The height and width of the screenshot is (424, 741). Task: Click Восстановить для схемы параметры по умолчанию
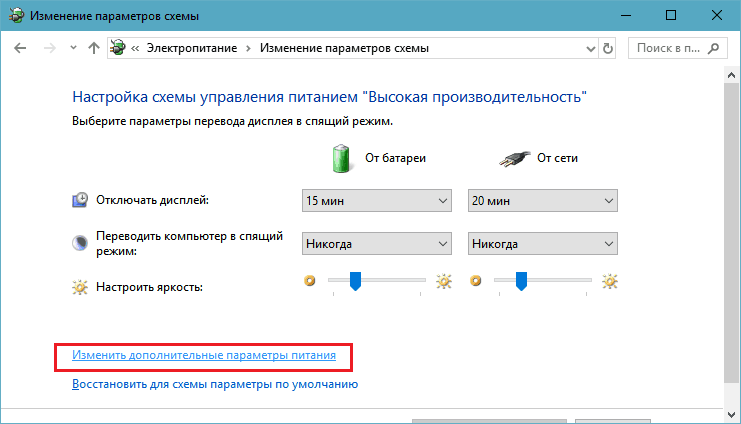215,383
